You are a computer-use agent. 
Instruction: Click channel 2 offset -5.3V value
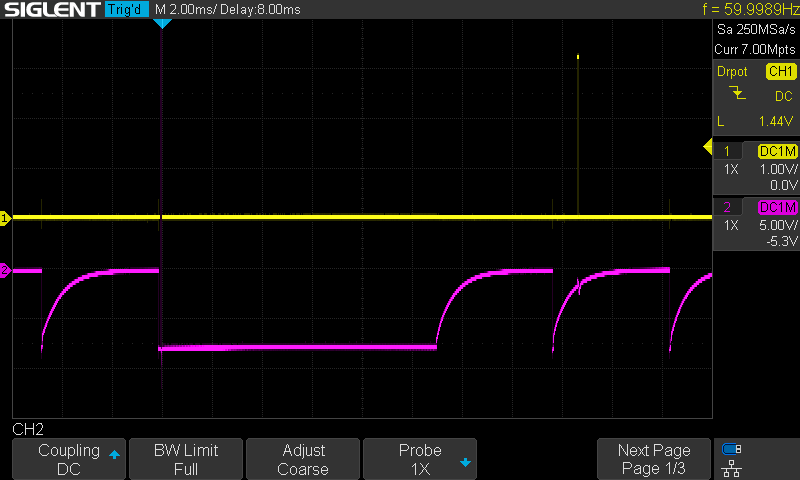pyautogui.click(x=782, y=241)
